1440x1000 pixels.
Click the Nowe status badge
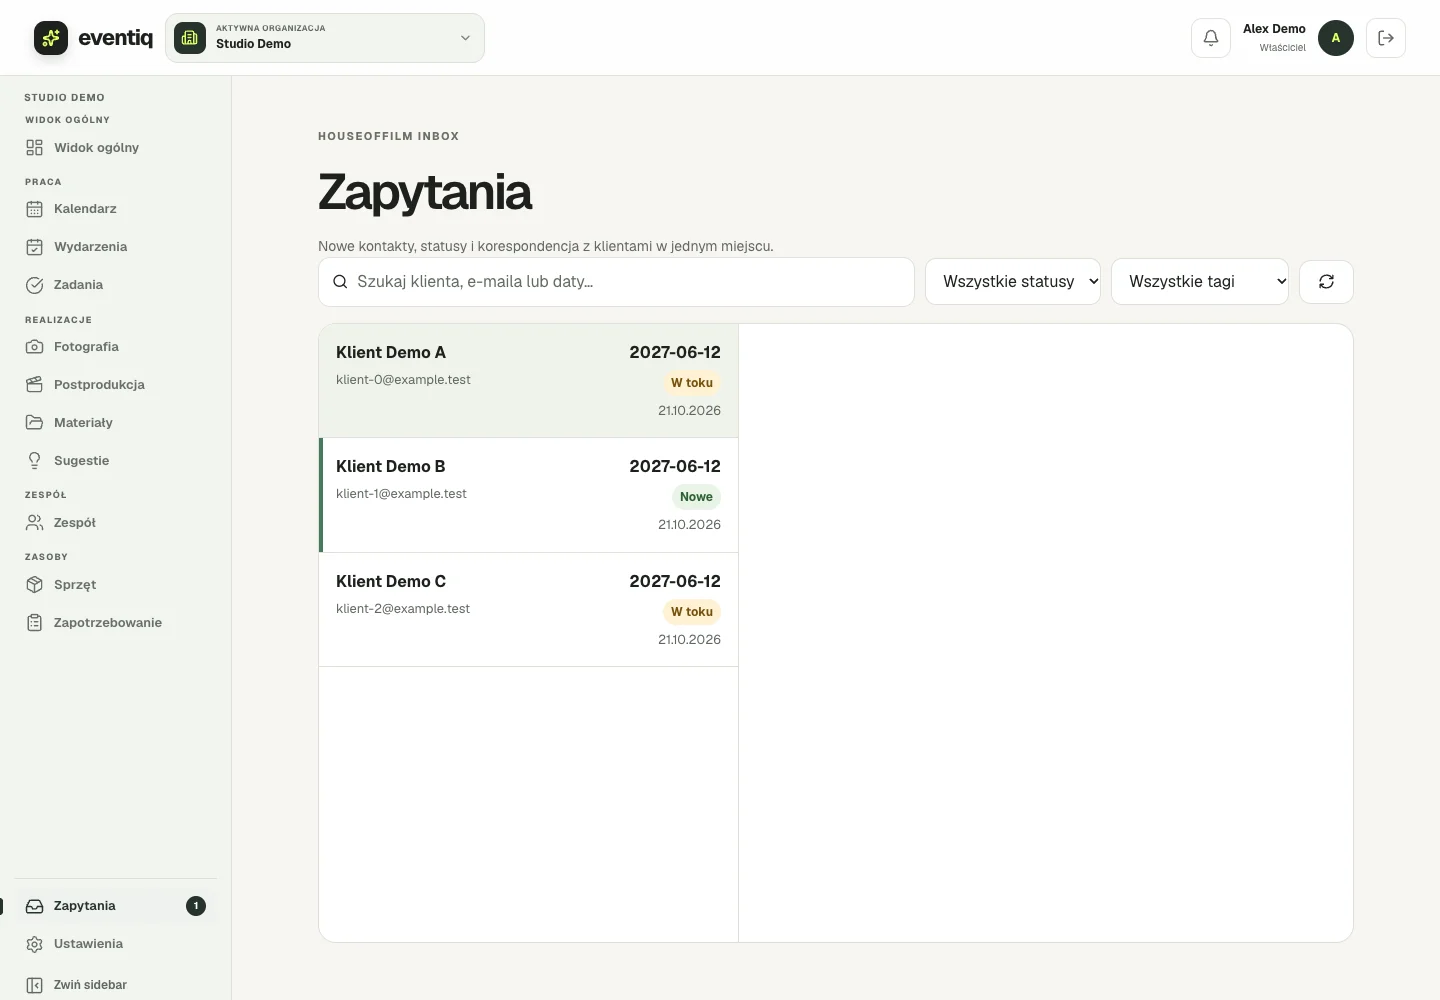696,497
